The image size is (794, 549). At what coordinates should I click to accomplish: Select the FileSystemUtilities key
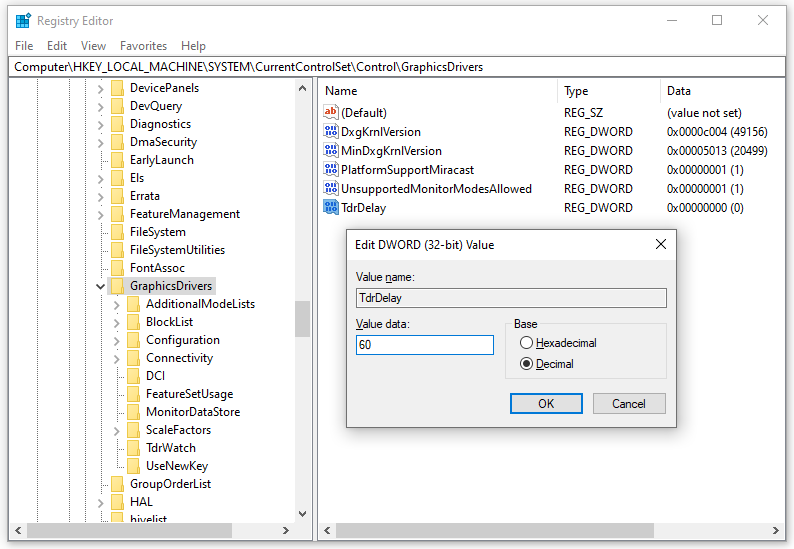point(177,250)
